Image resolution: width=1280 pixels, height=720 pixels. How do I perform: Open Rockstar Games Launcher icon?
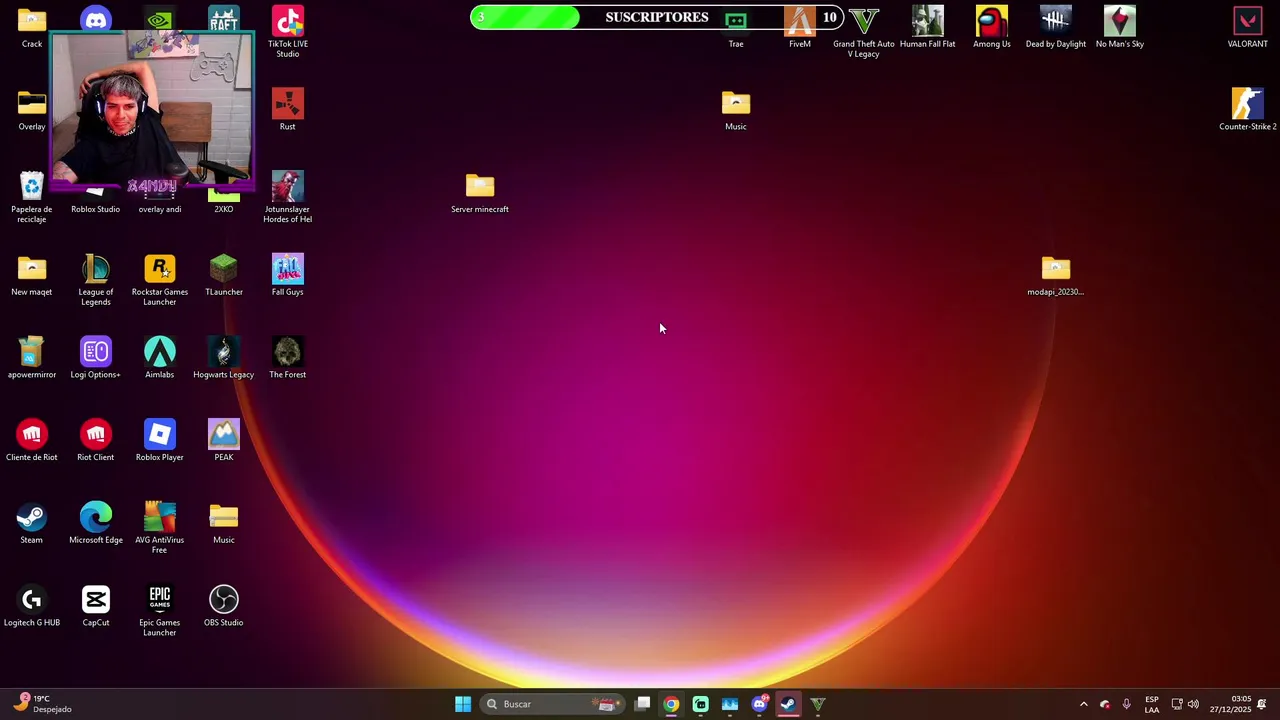coord(160,280)
